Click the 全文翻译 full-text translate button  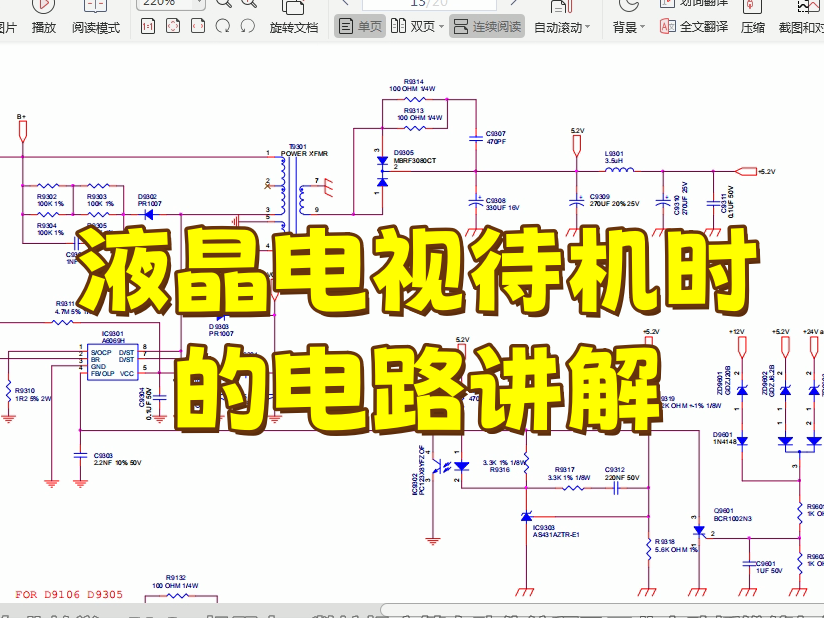tap(694, 27)
